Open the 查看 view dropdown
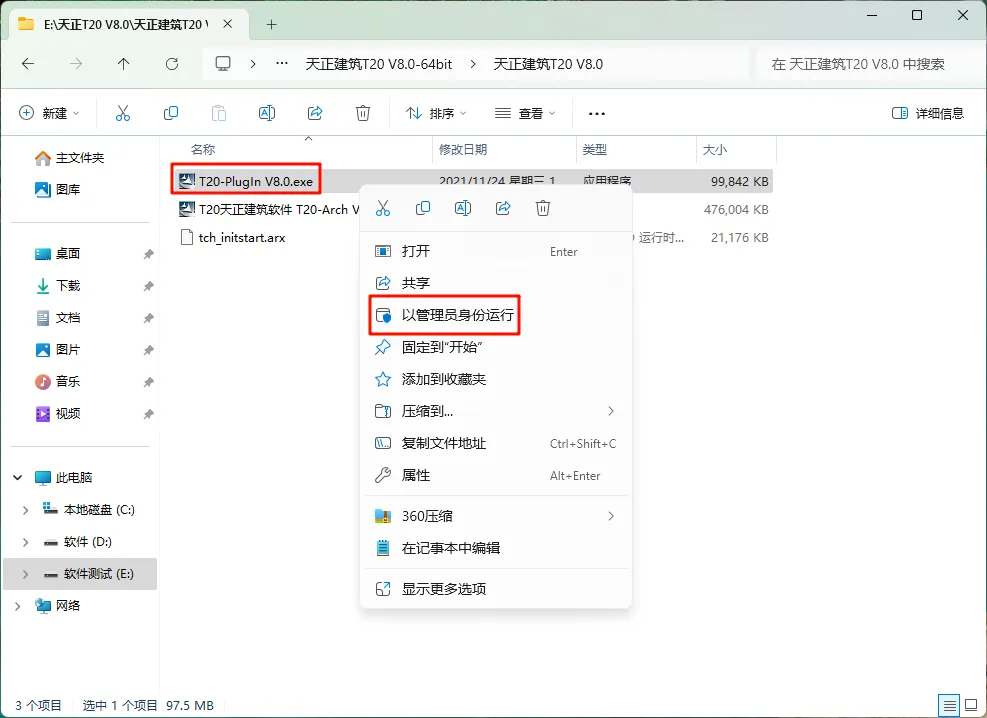Viewport: 987px width, 718px height. point(525,113)
